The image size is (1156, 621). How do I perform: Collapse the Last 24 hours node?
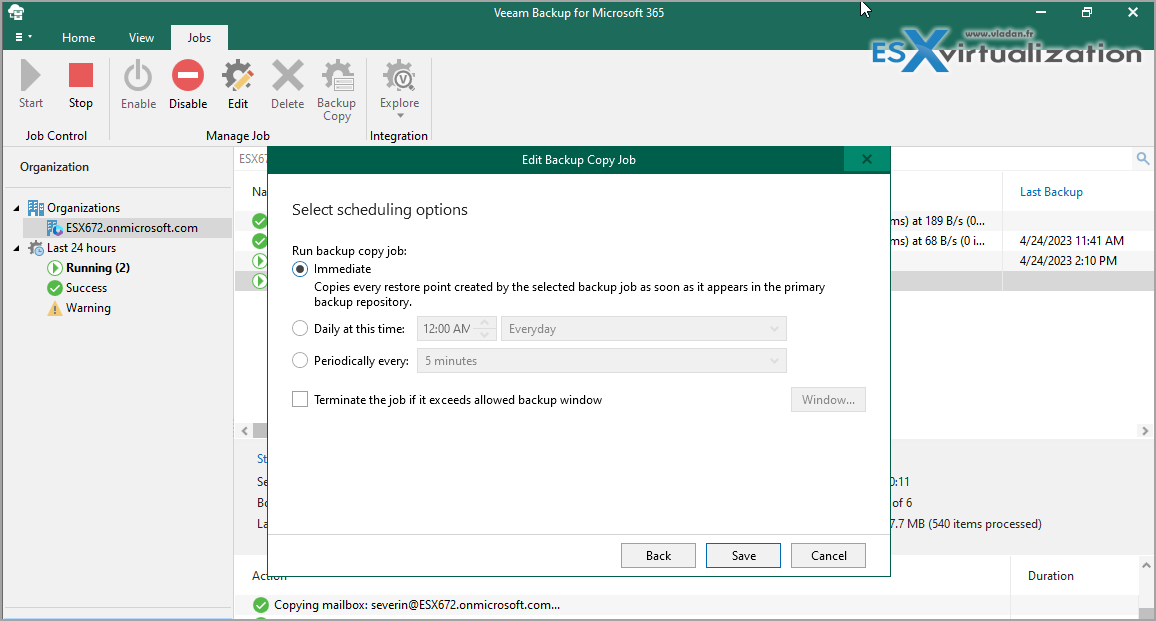pyautogui.click(x=17, y=248)
